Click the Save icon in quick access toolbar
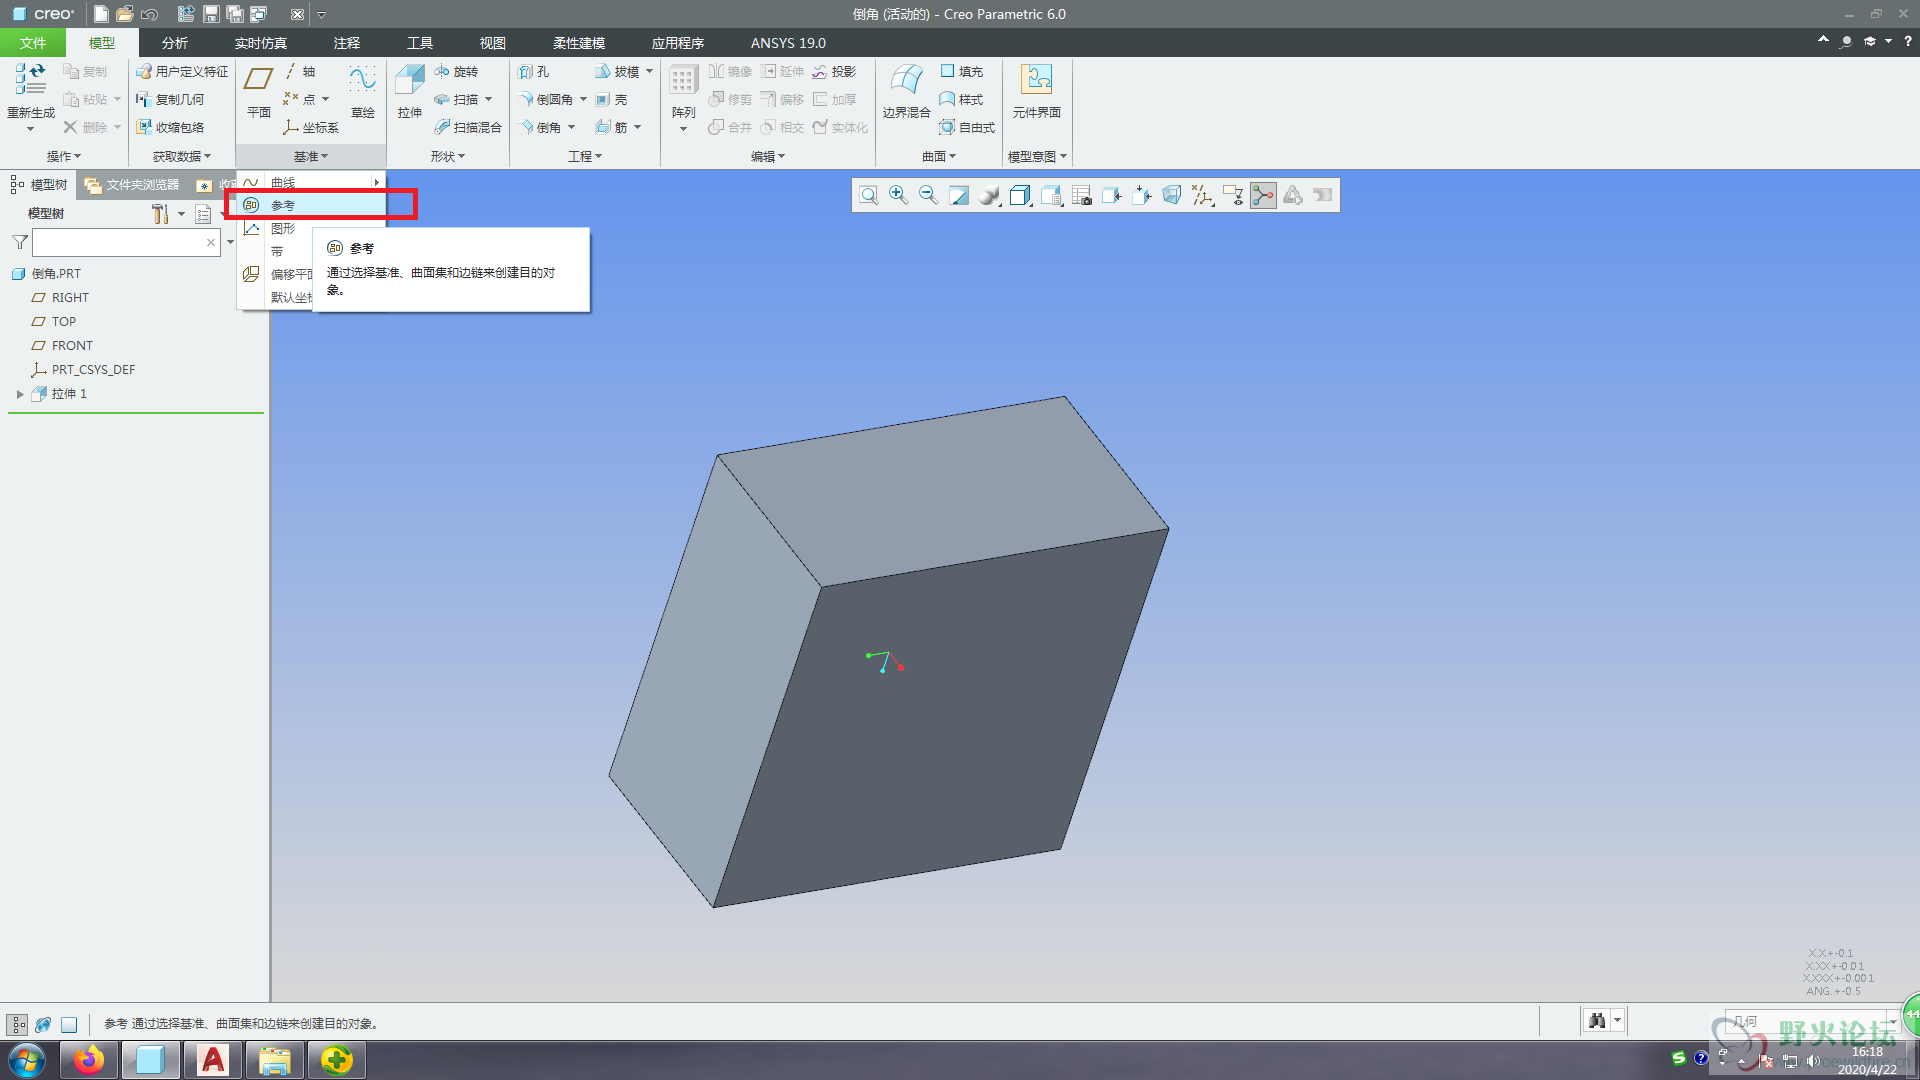 click(211, 14)
